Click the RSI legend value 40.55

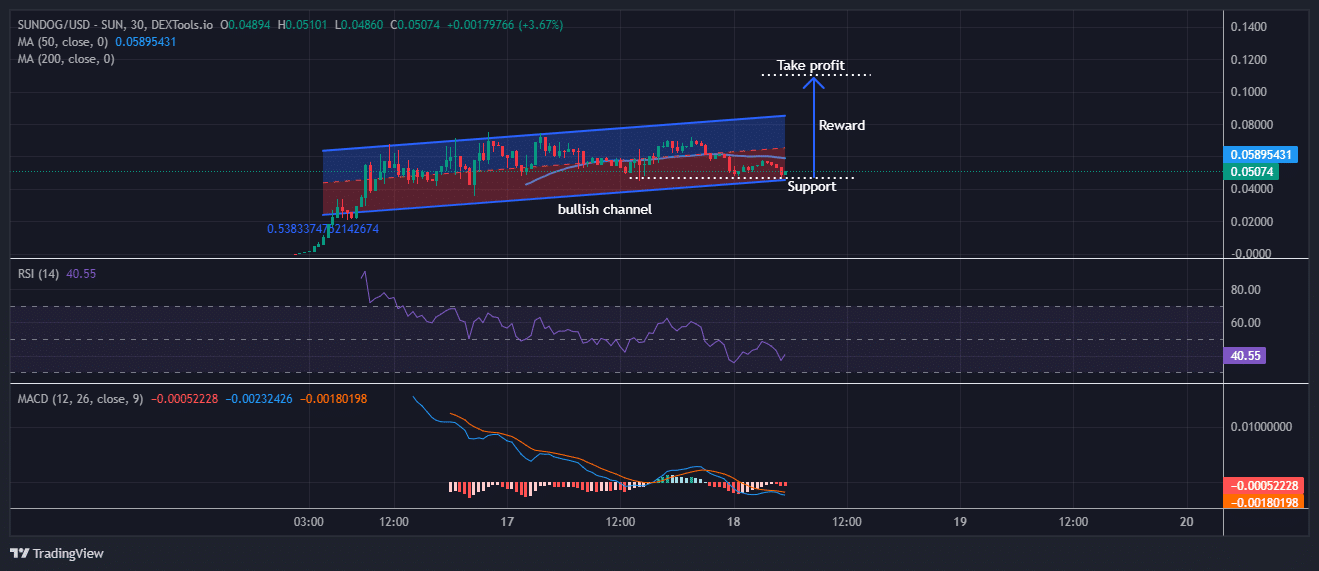81,273
